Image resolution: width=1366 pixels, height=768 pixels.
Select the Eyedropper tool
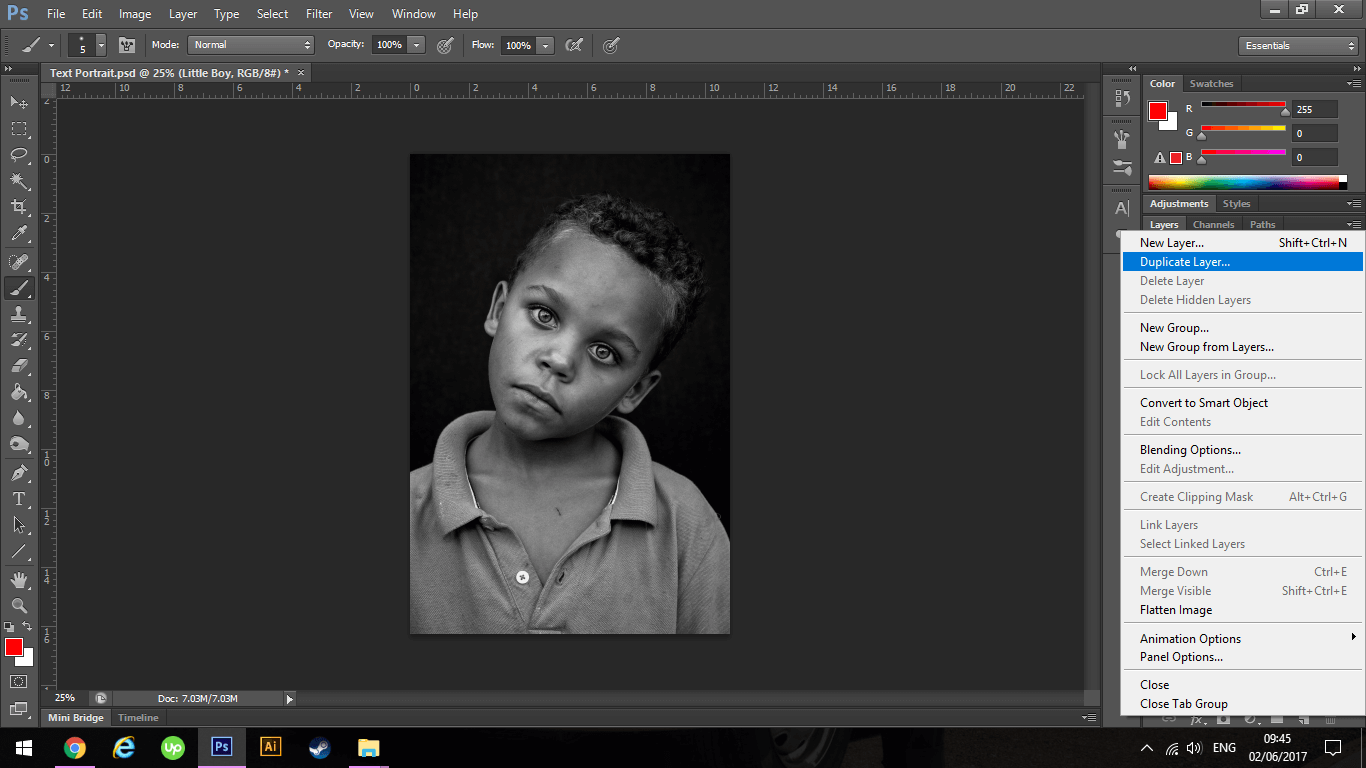[x=19, y=233]
